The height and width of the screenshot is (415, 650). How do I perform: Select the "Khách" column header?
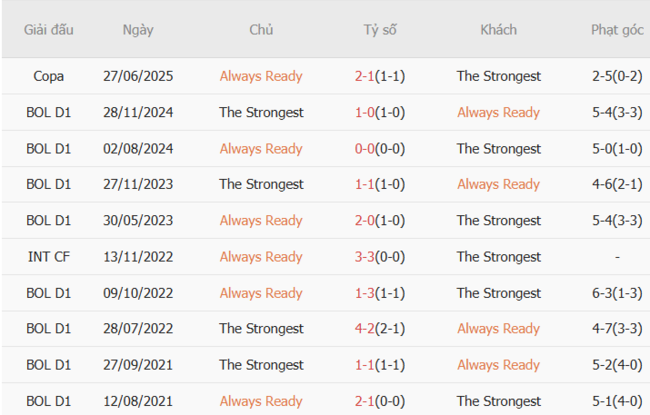[498, 30]
